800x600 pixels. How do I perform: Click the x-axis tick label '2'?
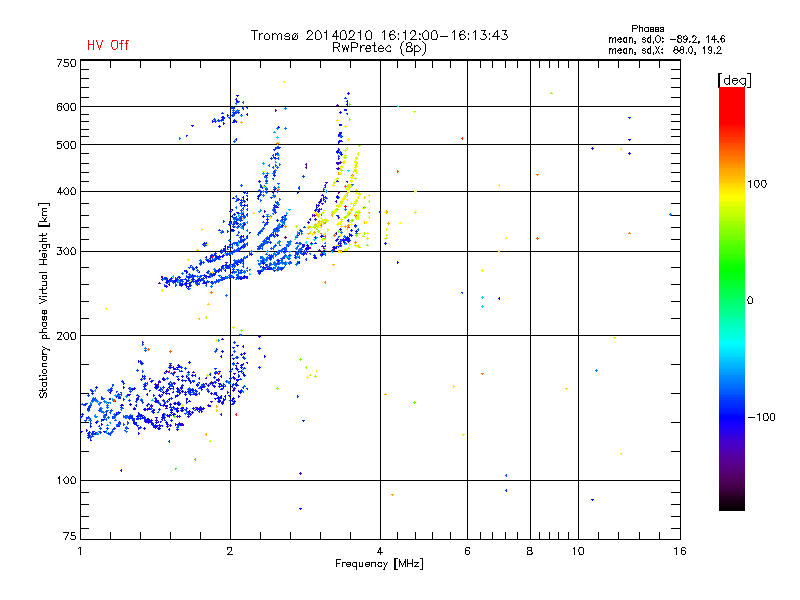coord(230,551)
